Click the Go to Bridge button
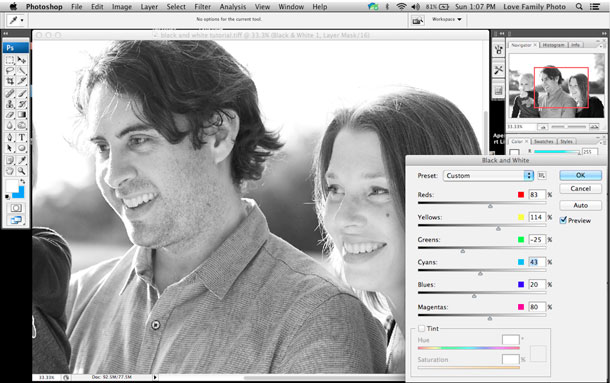 tap(417, 20)
